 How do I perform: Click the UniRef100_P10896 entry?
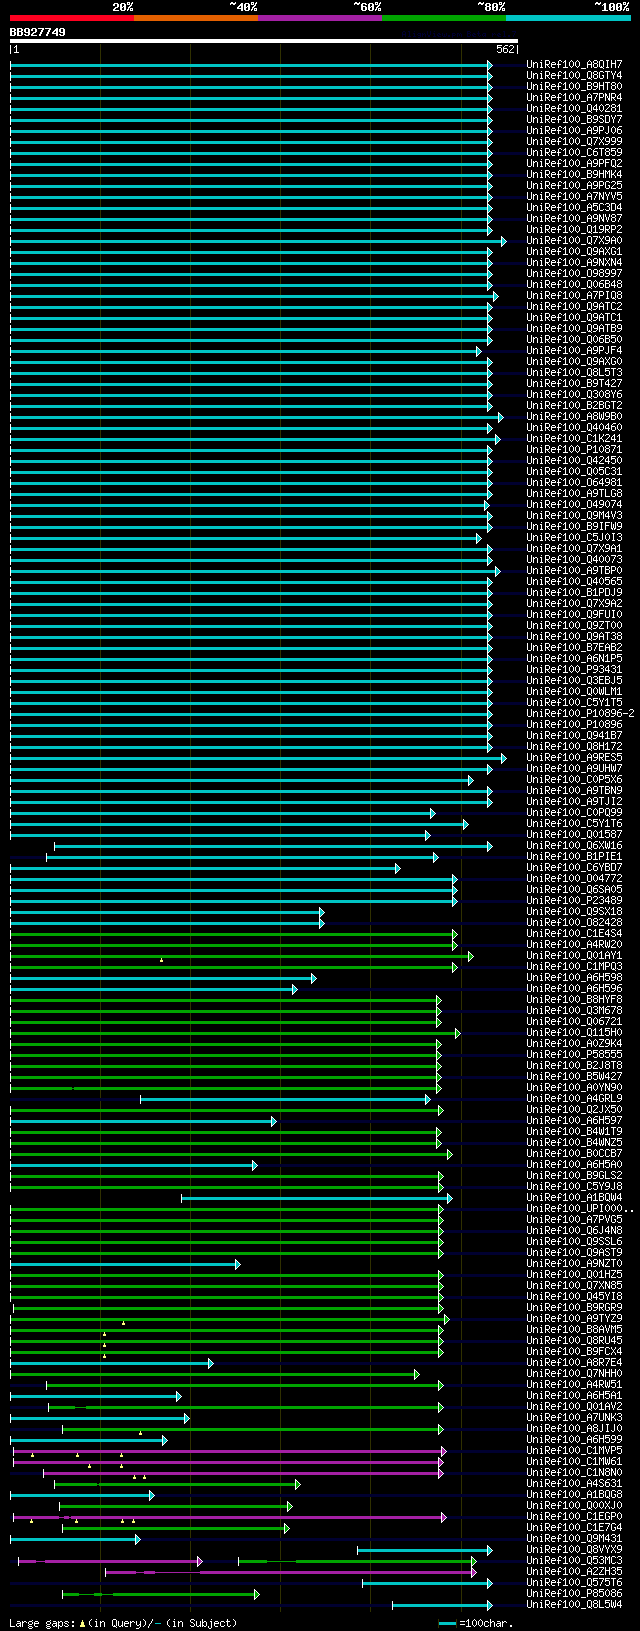click(574, 725)
